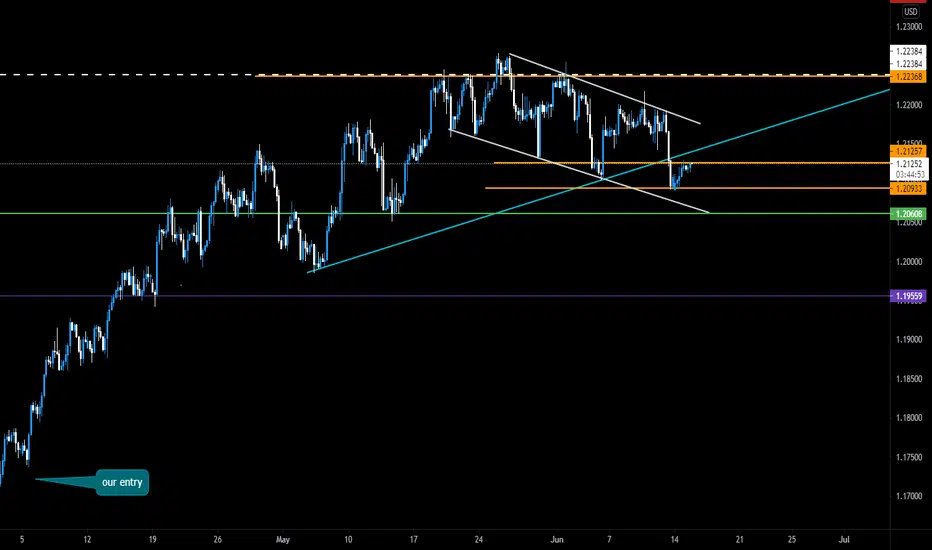Click the 03:44:53 bar countdown timer
The height and width of the screenshot is (550, 932).
pyautogui.click(x=909, y=174)
